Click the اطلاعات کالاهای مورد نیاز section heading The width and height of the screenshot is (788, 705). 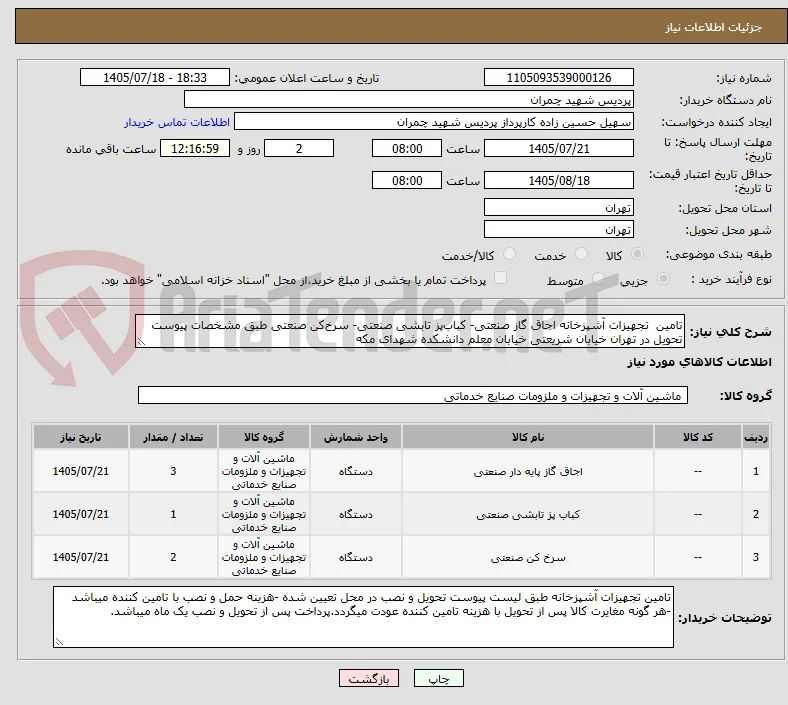699,362
